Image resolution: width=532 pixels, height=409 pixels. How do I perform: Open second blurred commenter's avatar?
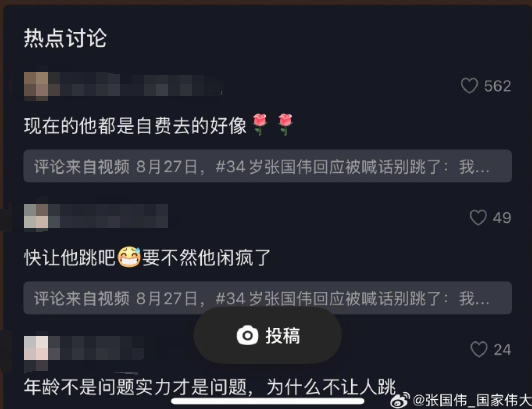click(x=36, y=217)
